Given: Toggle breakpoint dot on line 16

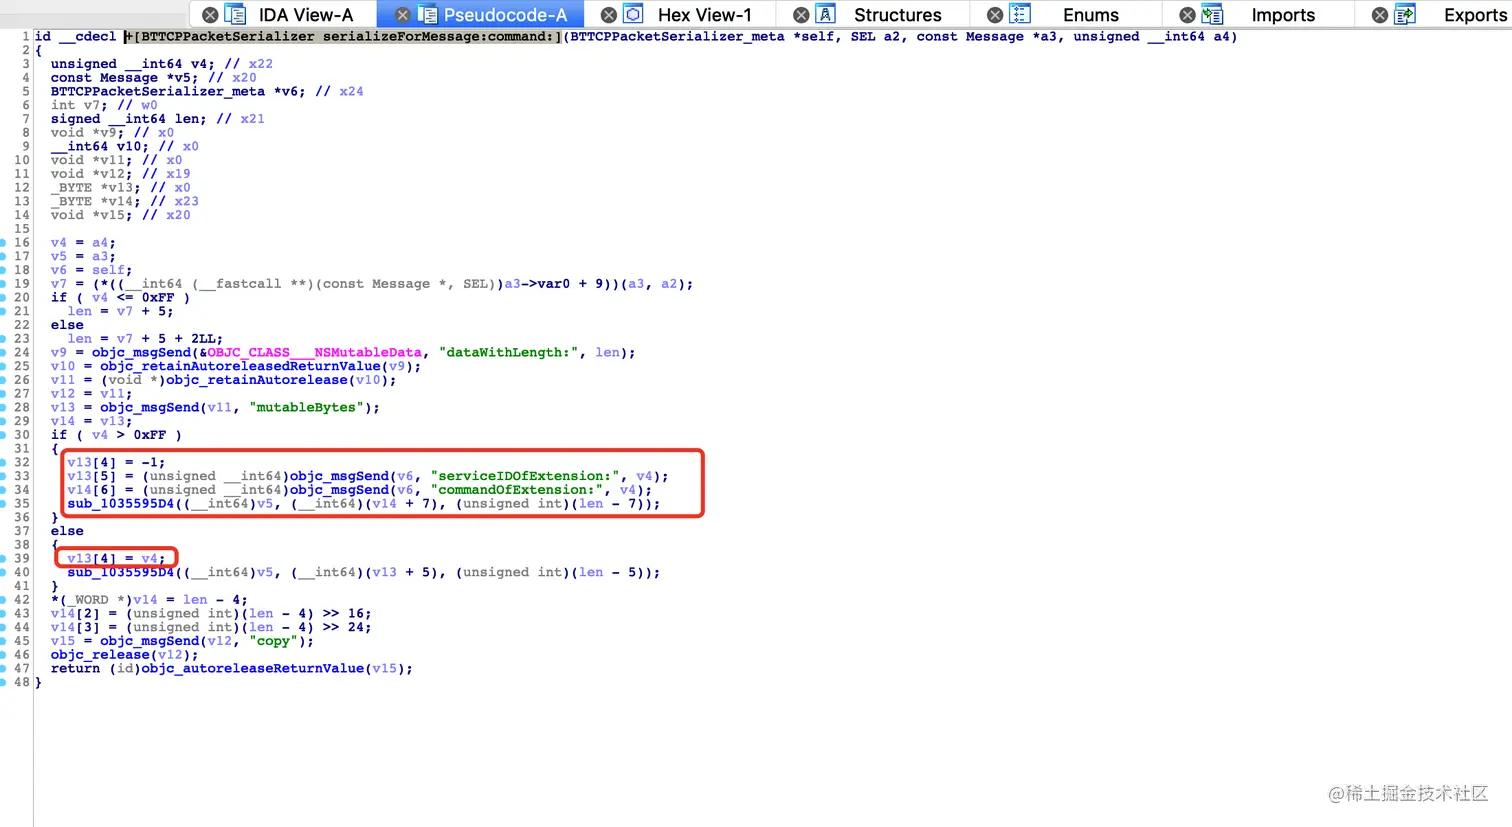Looking at the screenshot, I should pos(3,243).
